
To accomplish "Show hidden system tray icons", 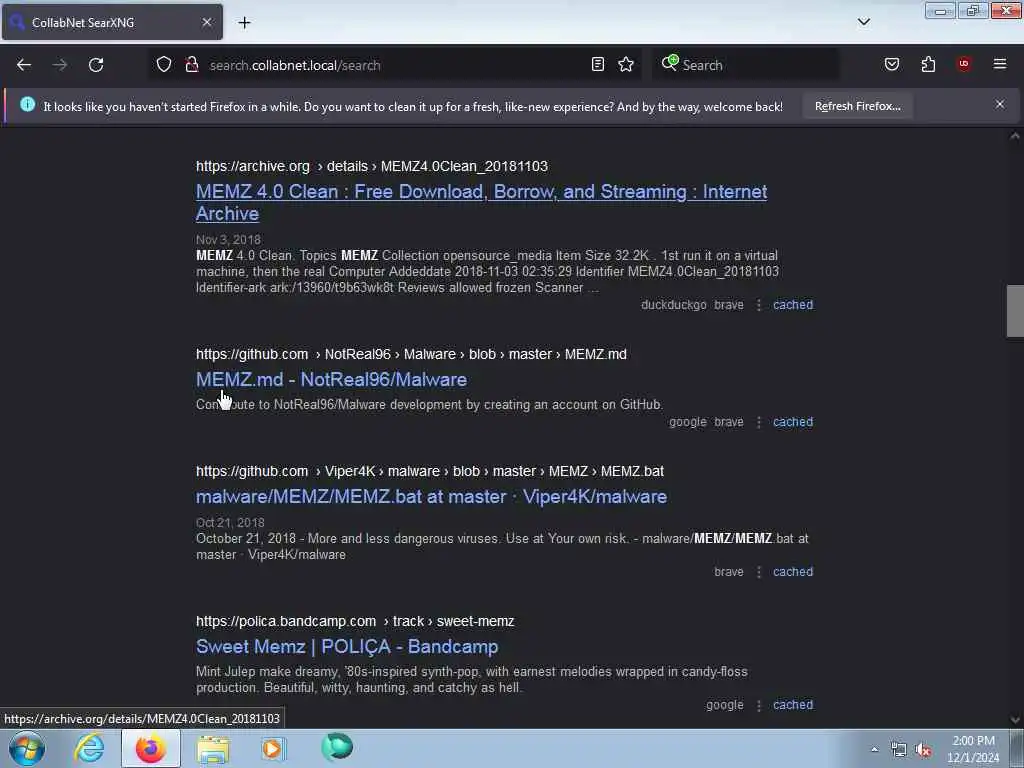I will tap(874, 749).
